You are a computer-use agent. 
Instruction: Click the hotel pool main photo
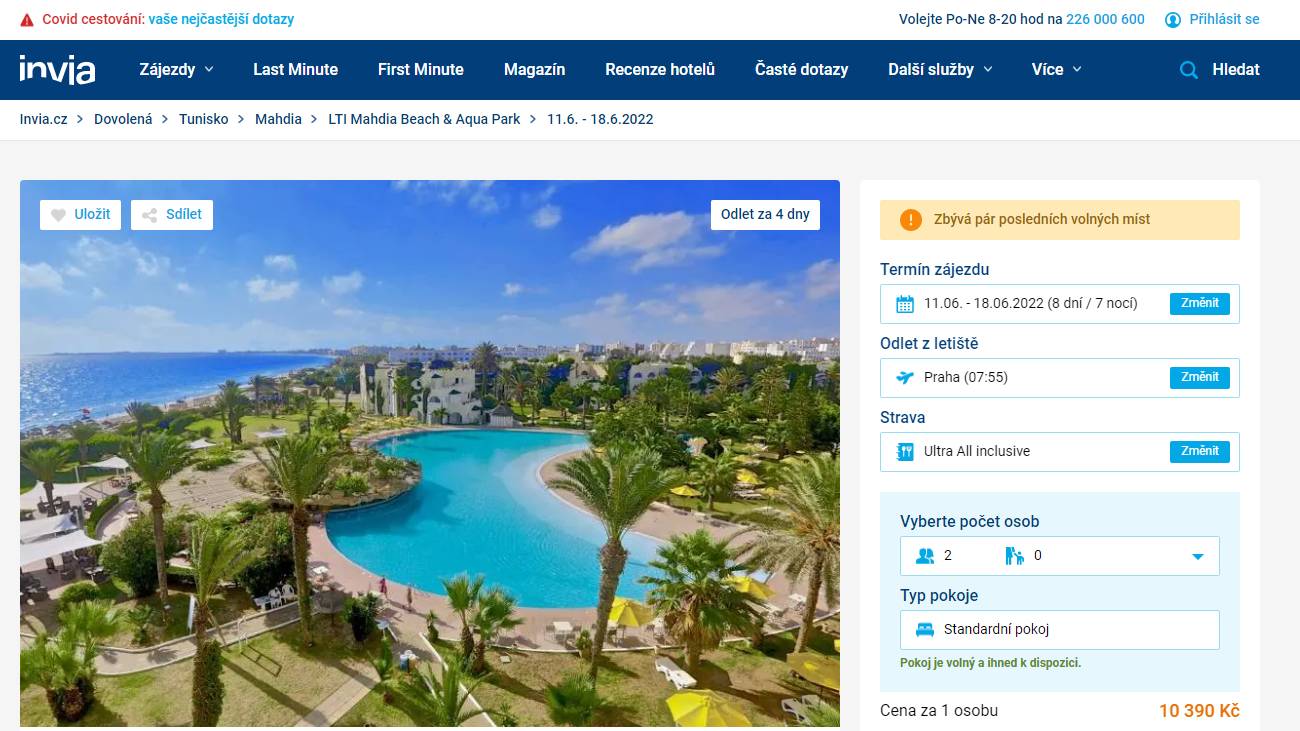coord(430,454)
